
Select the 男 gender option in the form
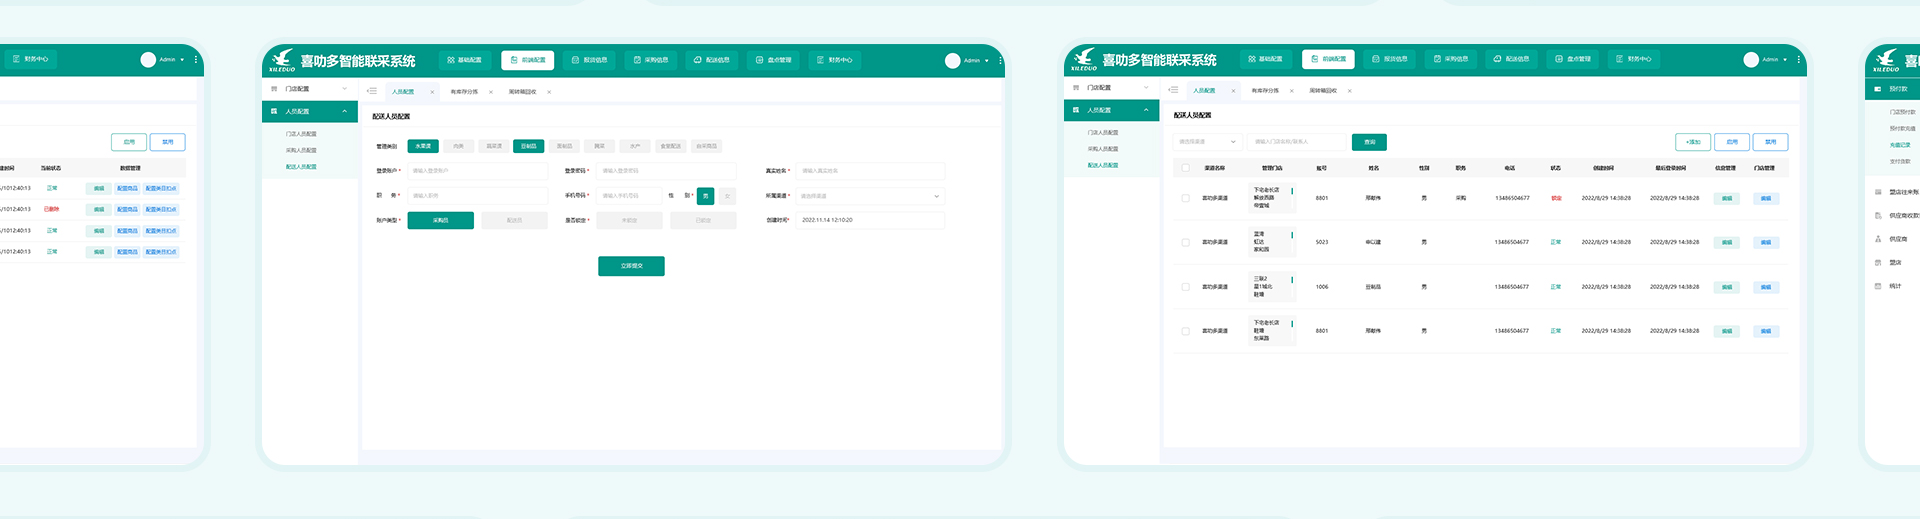705,196
